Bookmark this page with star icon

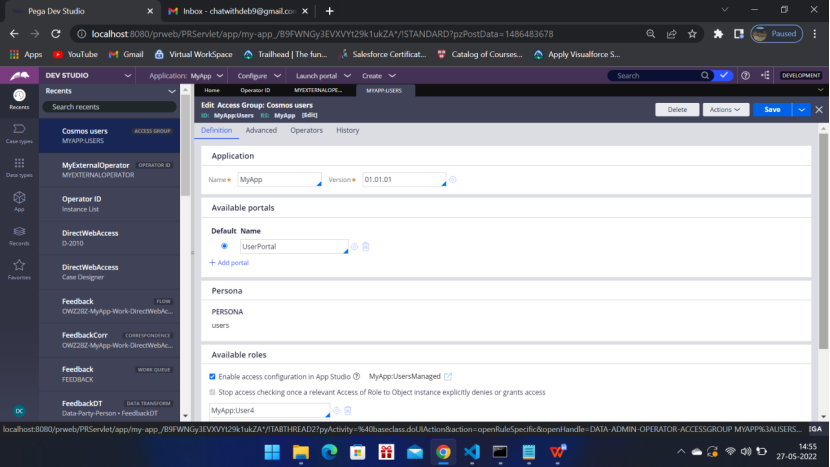pos(692,34)
